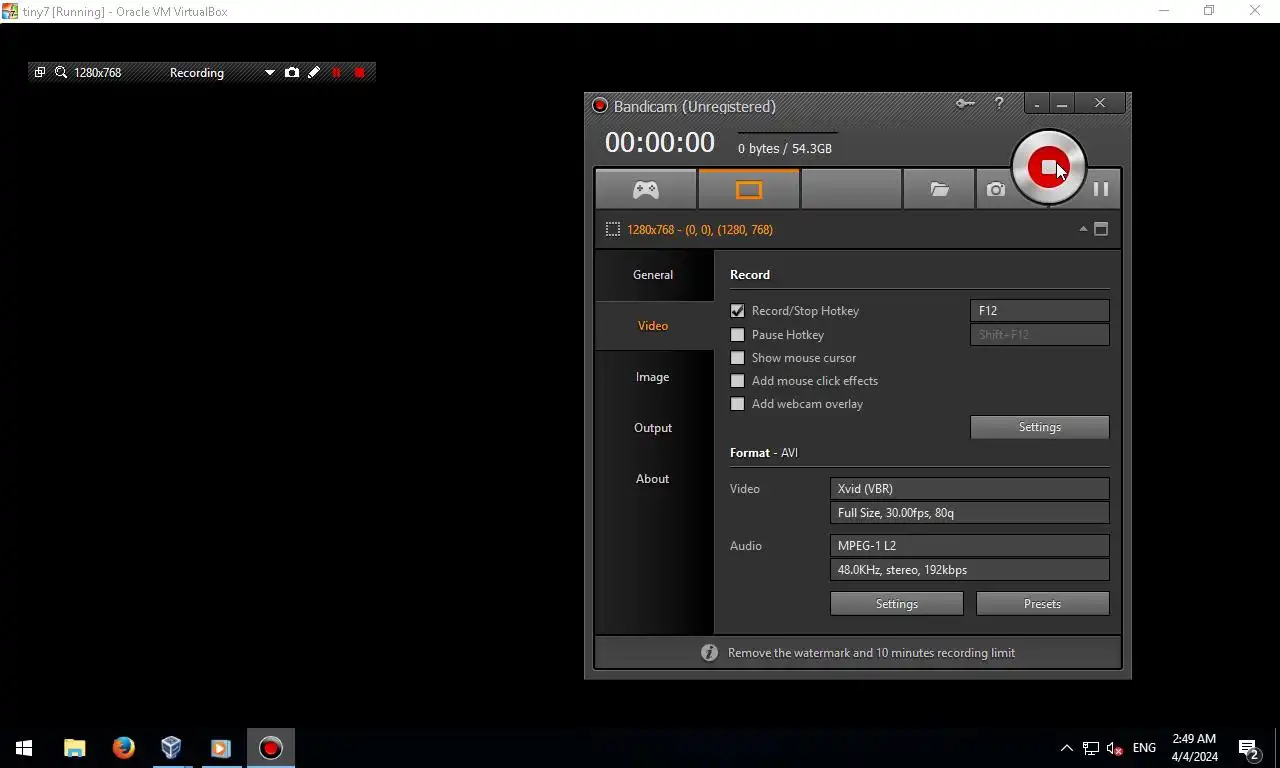
Task: Collapse panel using the small up arrow
Action: (x=1083, y=229)
